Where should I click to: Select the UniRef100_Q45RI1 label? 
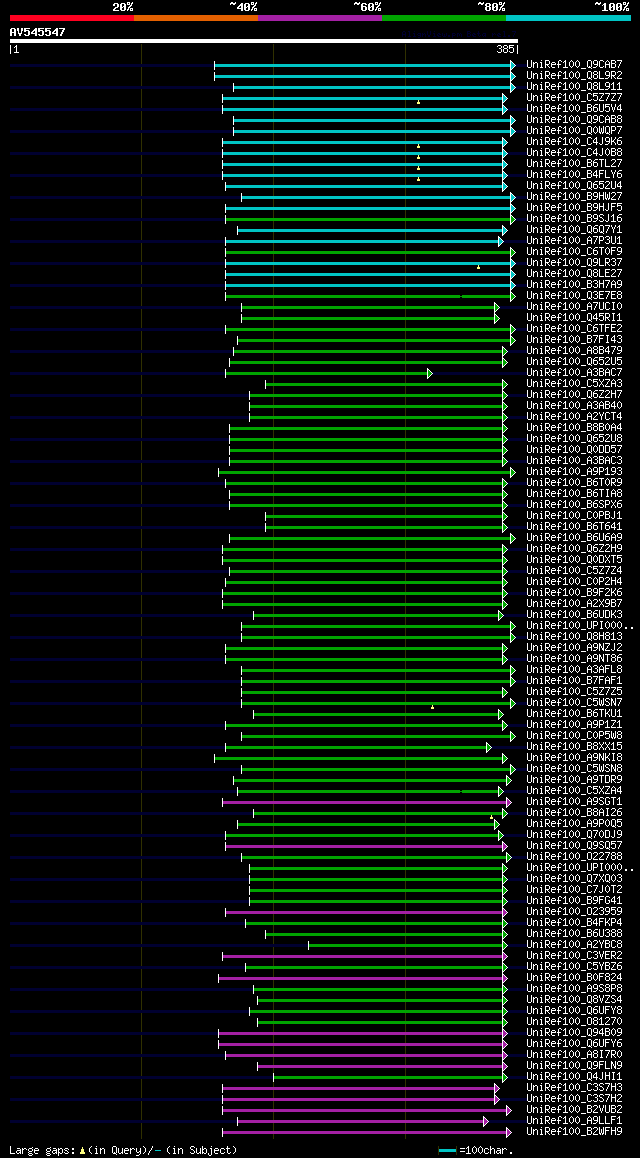pos(574,318)
